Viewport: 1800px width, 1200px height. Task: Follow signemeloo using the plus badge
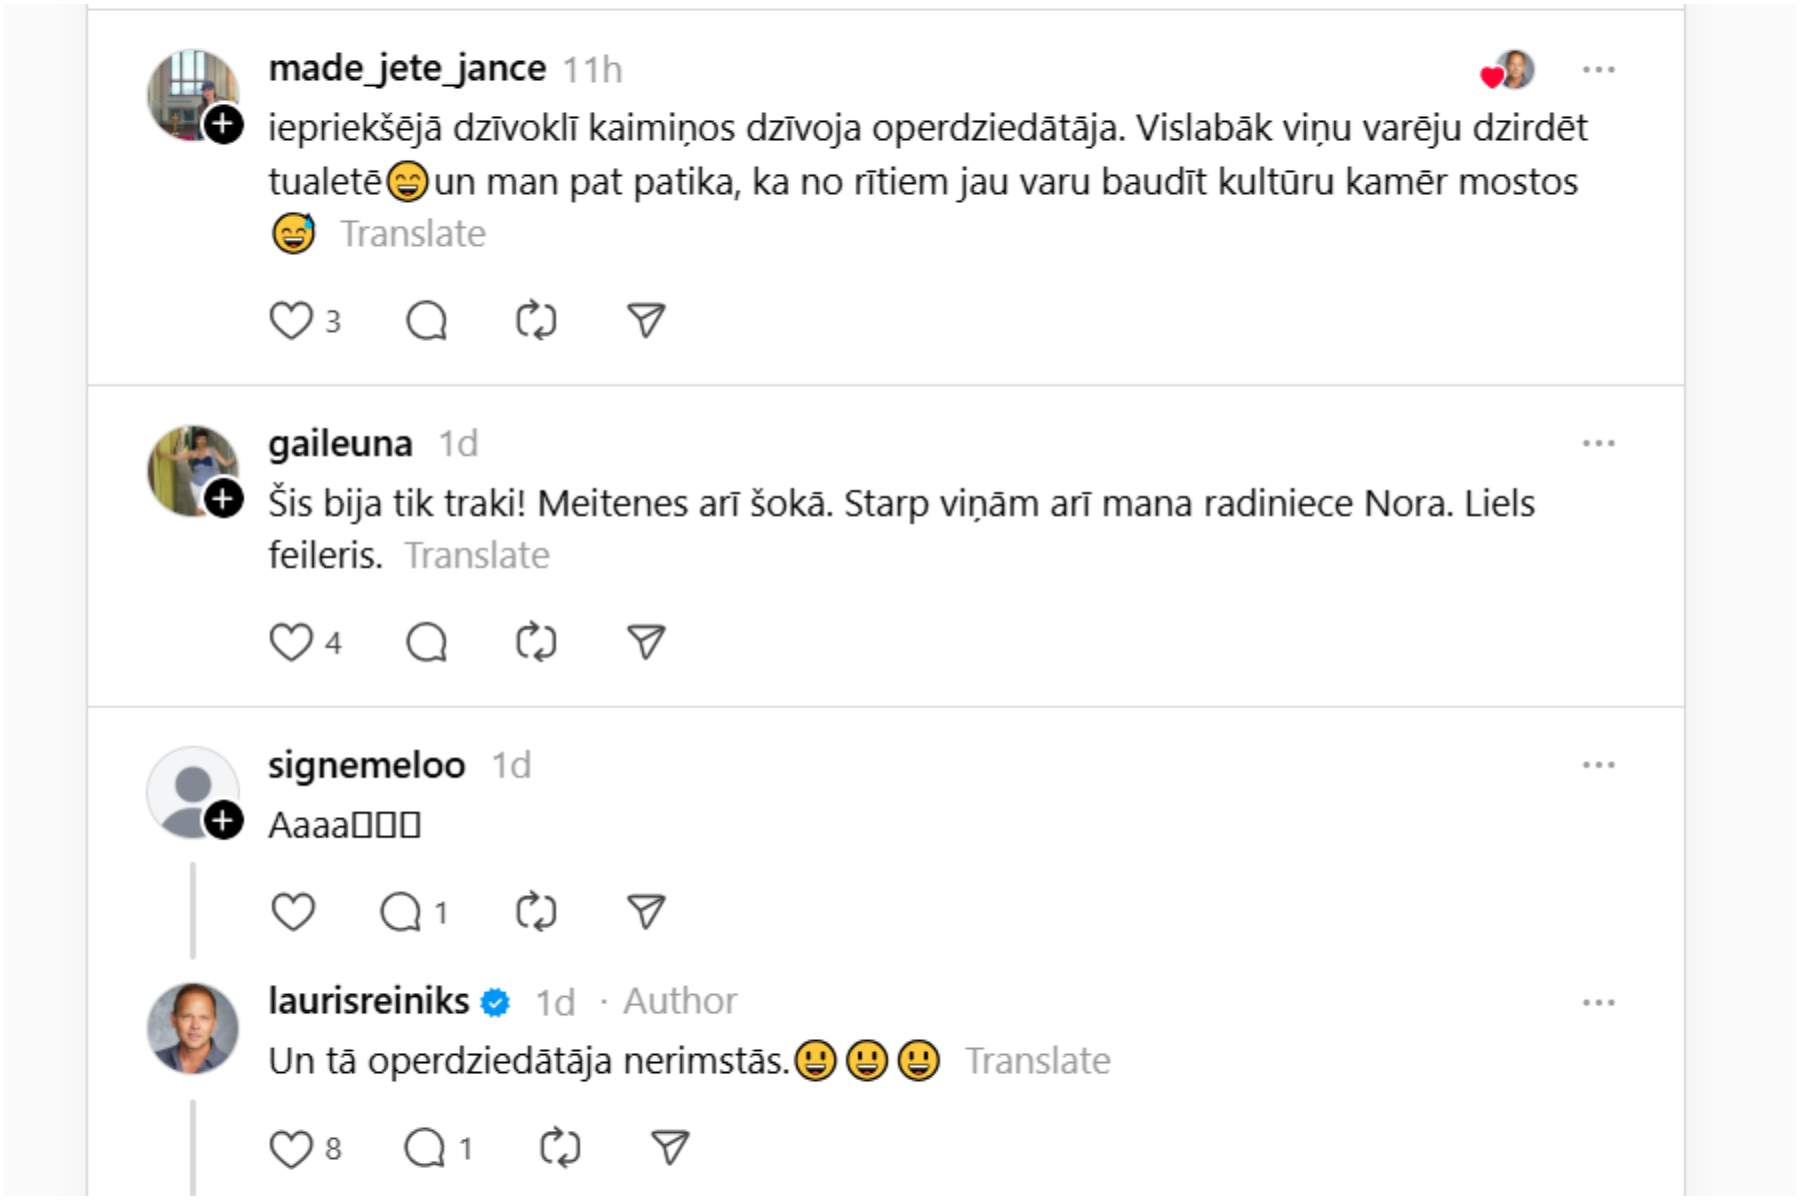pyautogui.click(x=224, y=821)
